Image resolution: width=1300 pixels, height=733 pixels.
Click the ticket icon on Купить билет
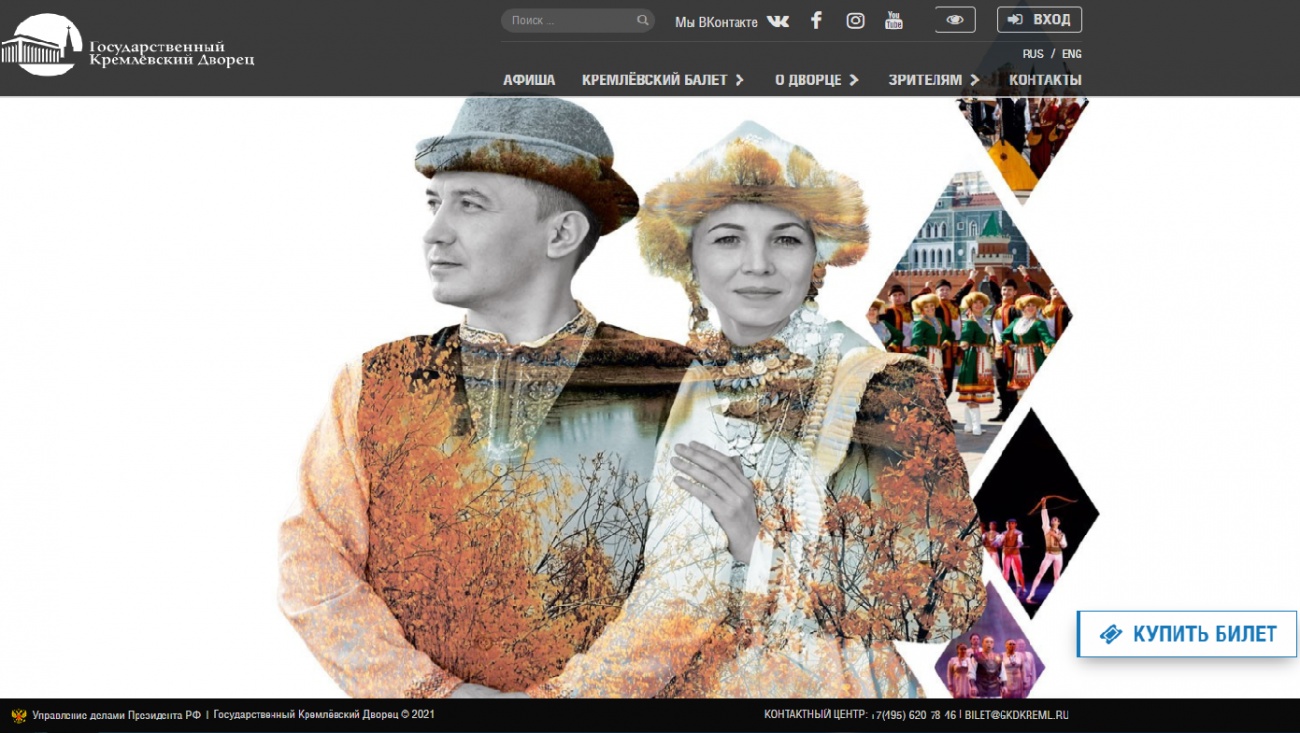1110,634
